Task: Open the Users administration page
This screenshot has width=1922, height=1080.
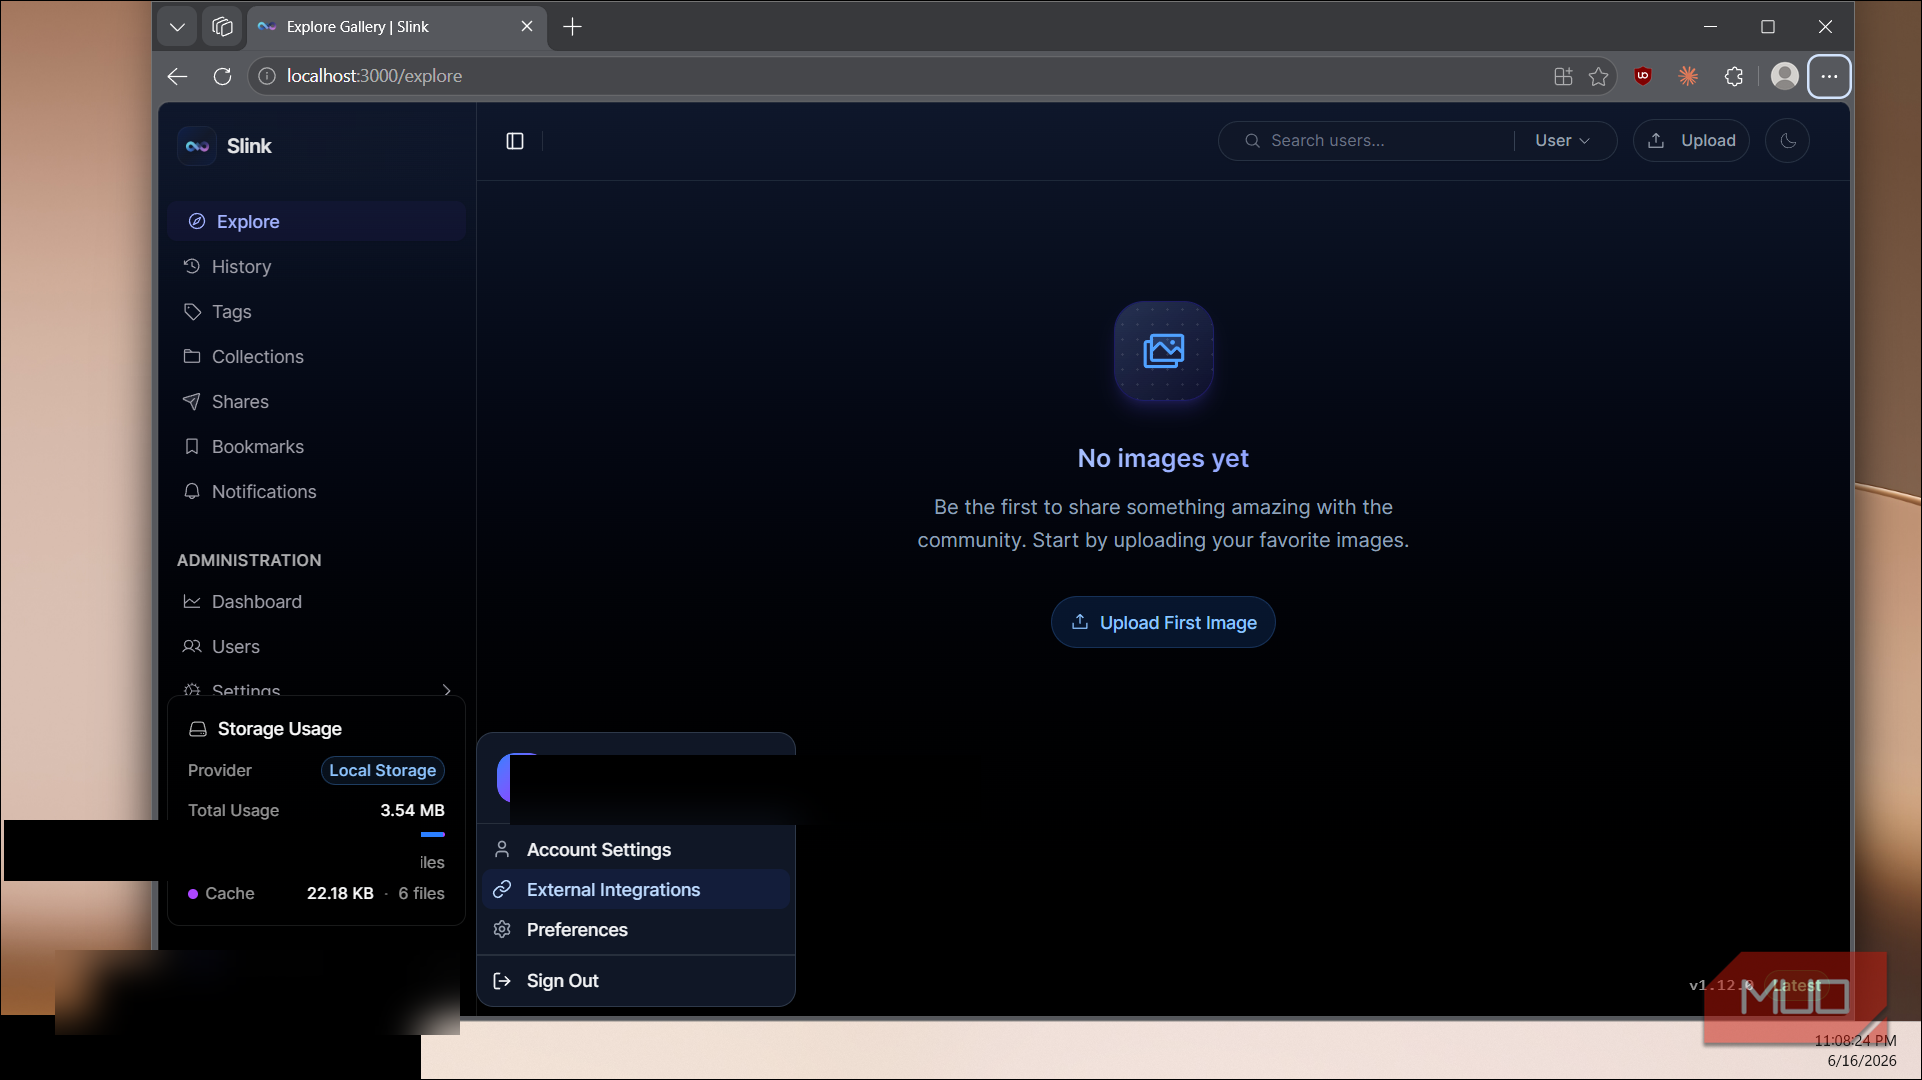Action: tap(316, 646)
